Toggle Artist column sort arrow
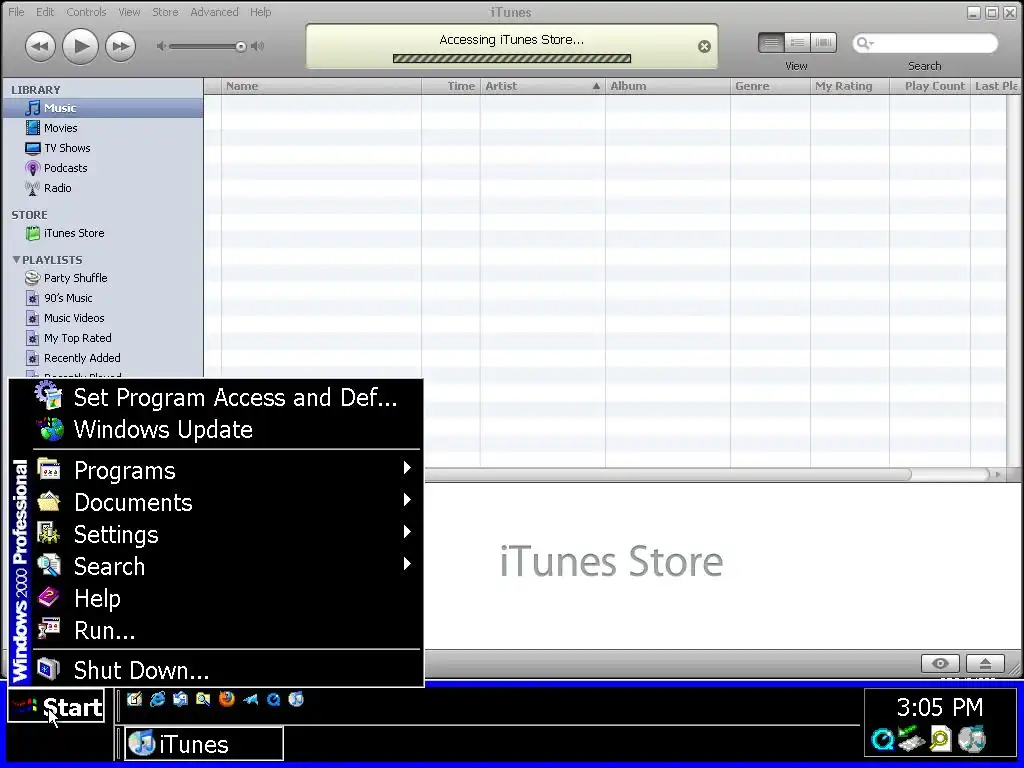The width and height of the screenshot is (1024, 768). click(596, 86)
